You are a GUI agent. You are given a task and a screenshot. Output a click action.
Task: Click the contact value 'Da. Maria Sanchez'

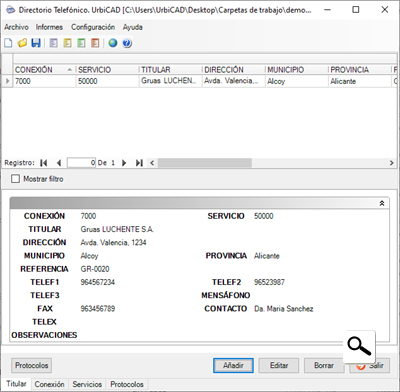tap(284, 309)
